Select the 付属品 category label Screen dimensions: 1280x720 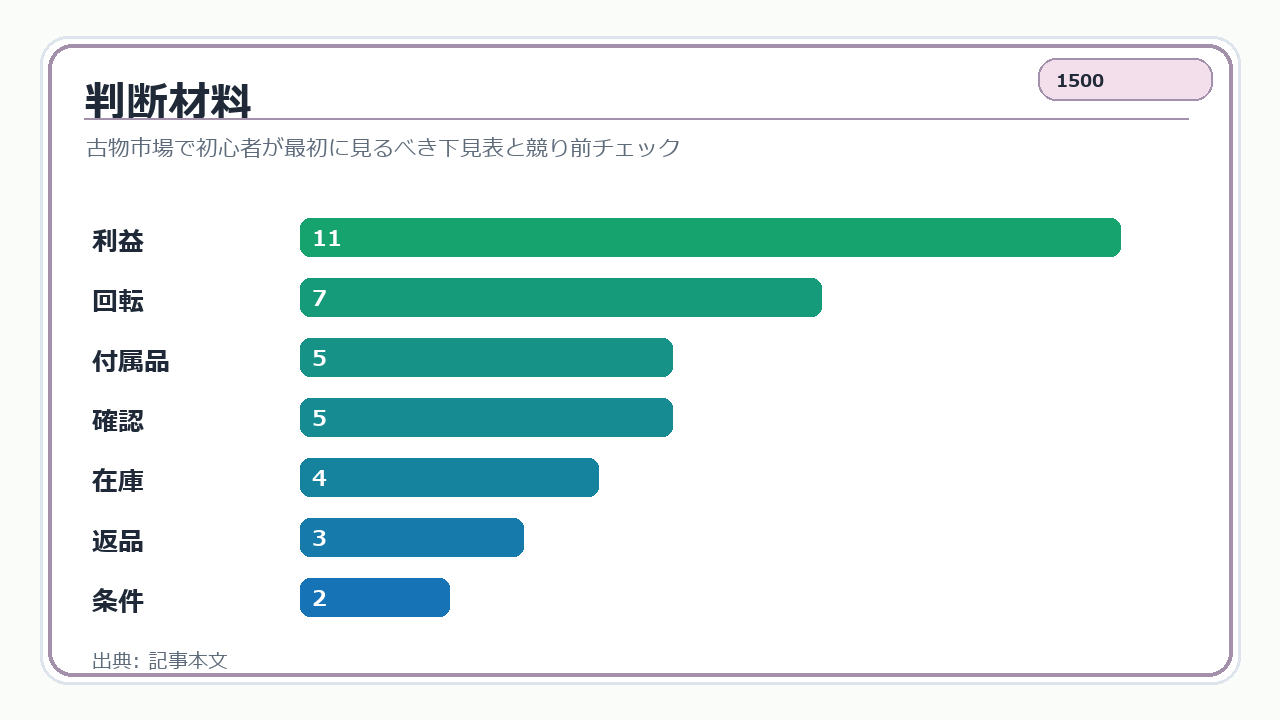tap(131, 361)
